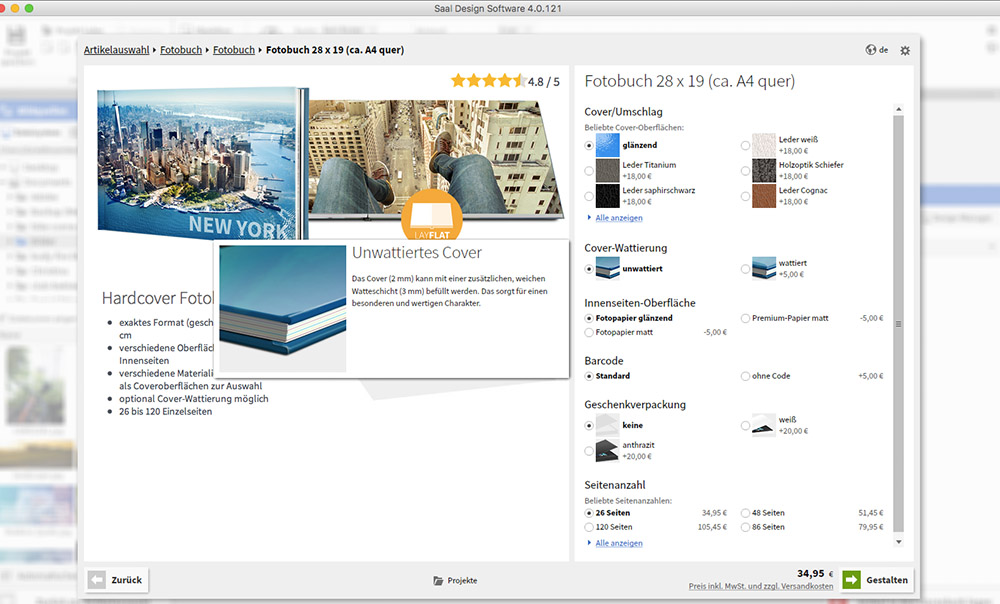Click the anthrazit gift box image

[607, 450]
